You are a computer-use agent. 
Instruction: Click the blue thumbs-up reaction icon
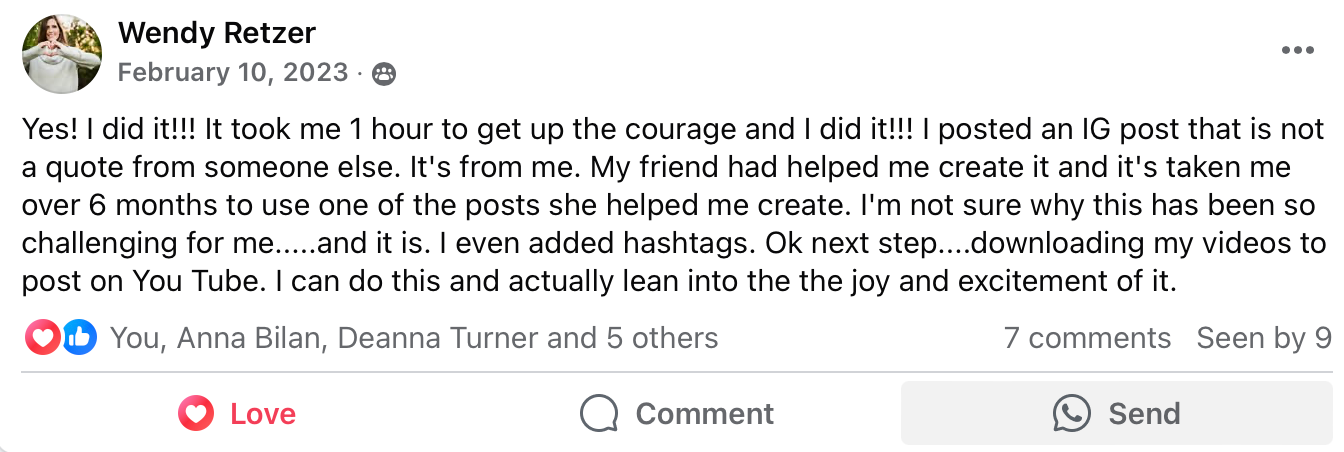tap(79, 339)
